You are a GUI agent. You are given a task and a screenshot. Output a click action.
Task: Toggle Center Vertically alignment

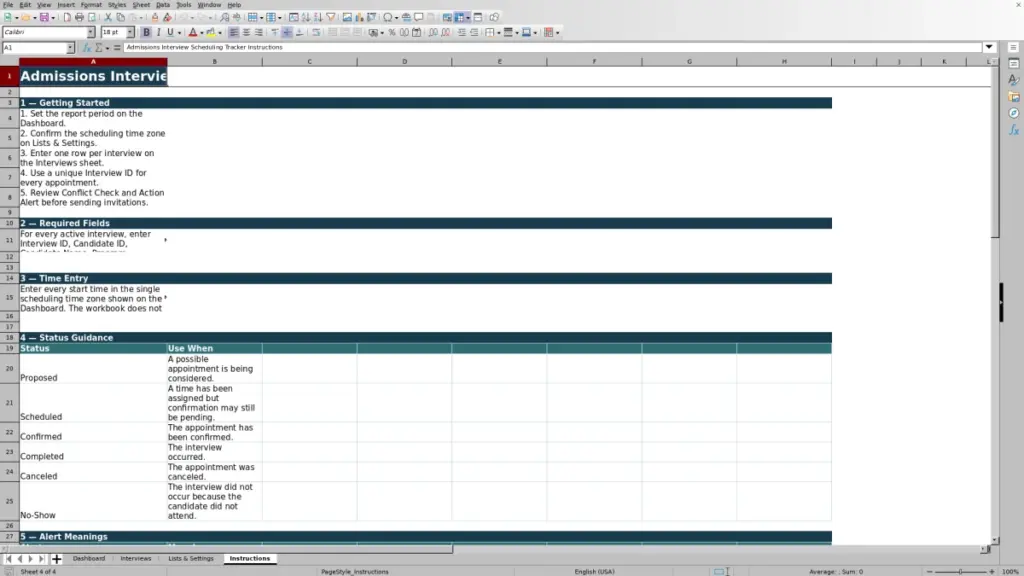pos(287,32)
